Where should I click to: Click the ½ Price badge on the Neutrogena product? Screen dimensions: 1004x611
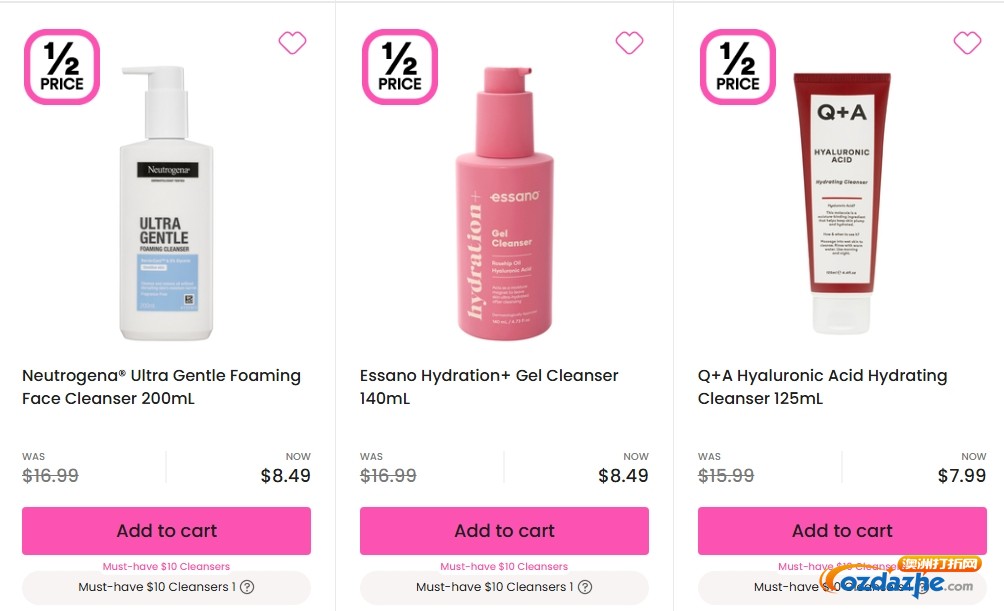[61, 67]
